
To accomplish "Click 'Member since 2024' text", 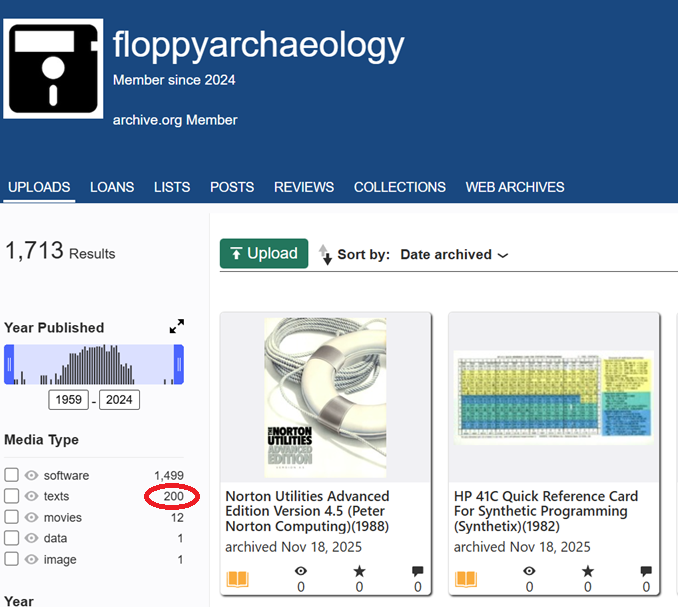I will point(174,80).
